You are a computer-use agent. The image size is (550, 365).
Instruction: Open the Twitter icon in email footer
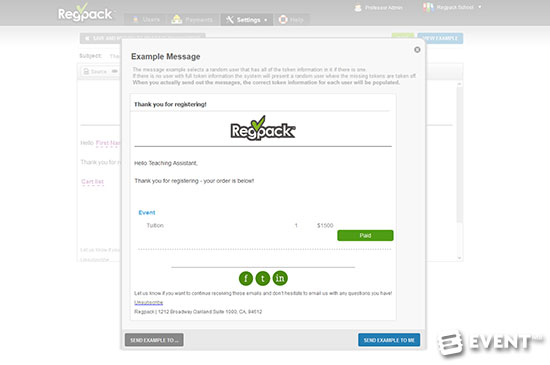click(263, 278)
